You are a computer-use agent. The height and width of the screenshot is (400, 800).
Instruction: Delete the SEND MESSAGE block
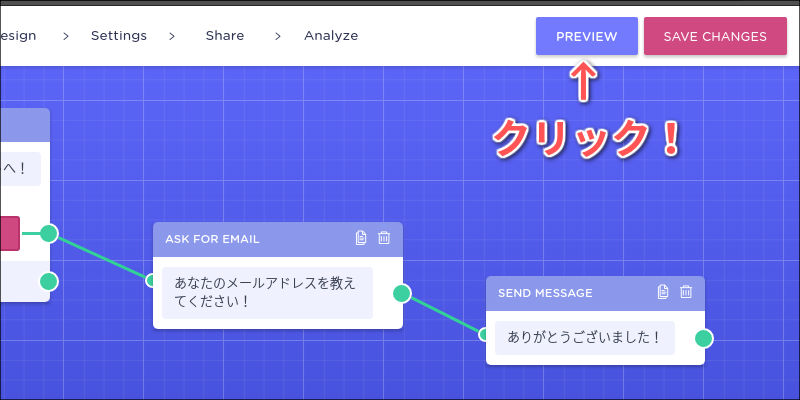(x=686, y=292)
